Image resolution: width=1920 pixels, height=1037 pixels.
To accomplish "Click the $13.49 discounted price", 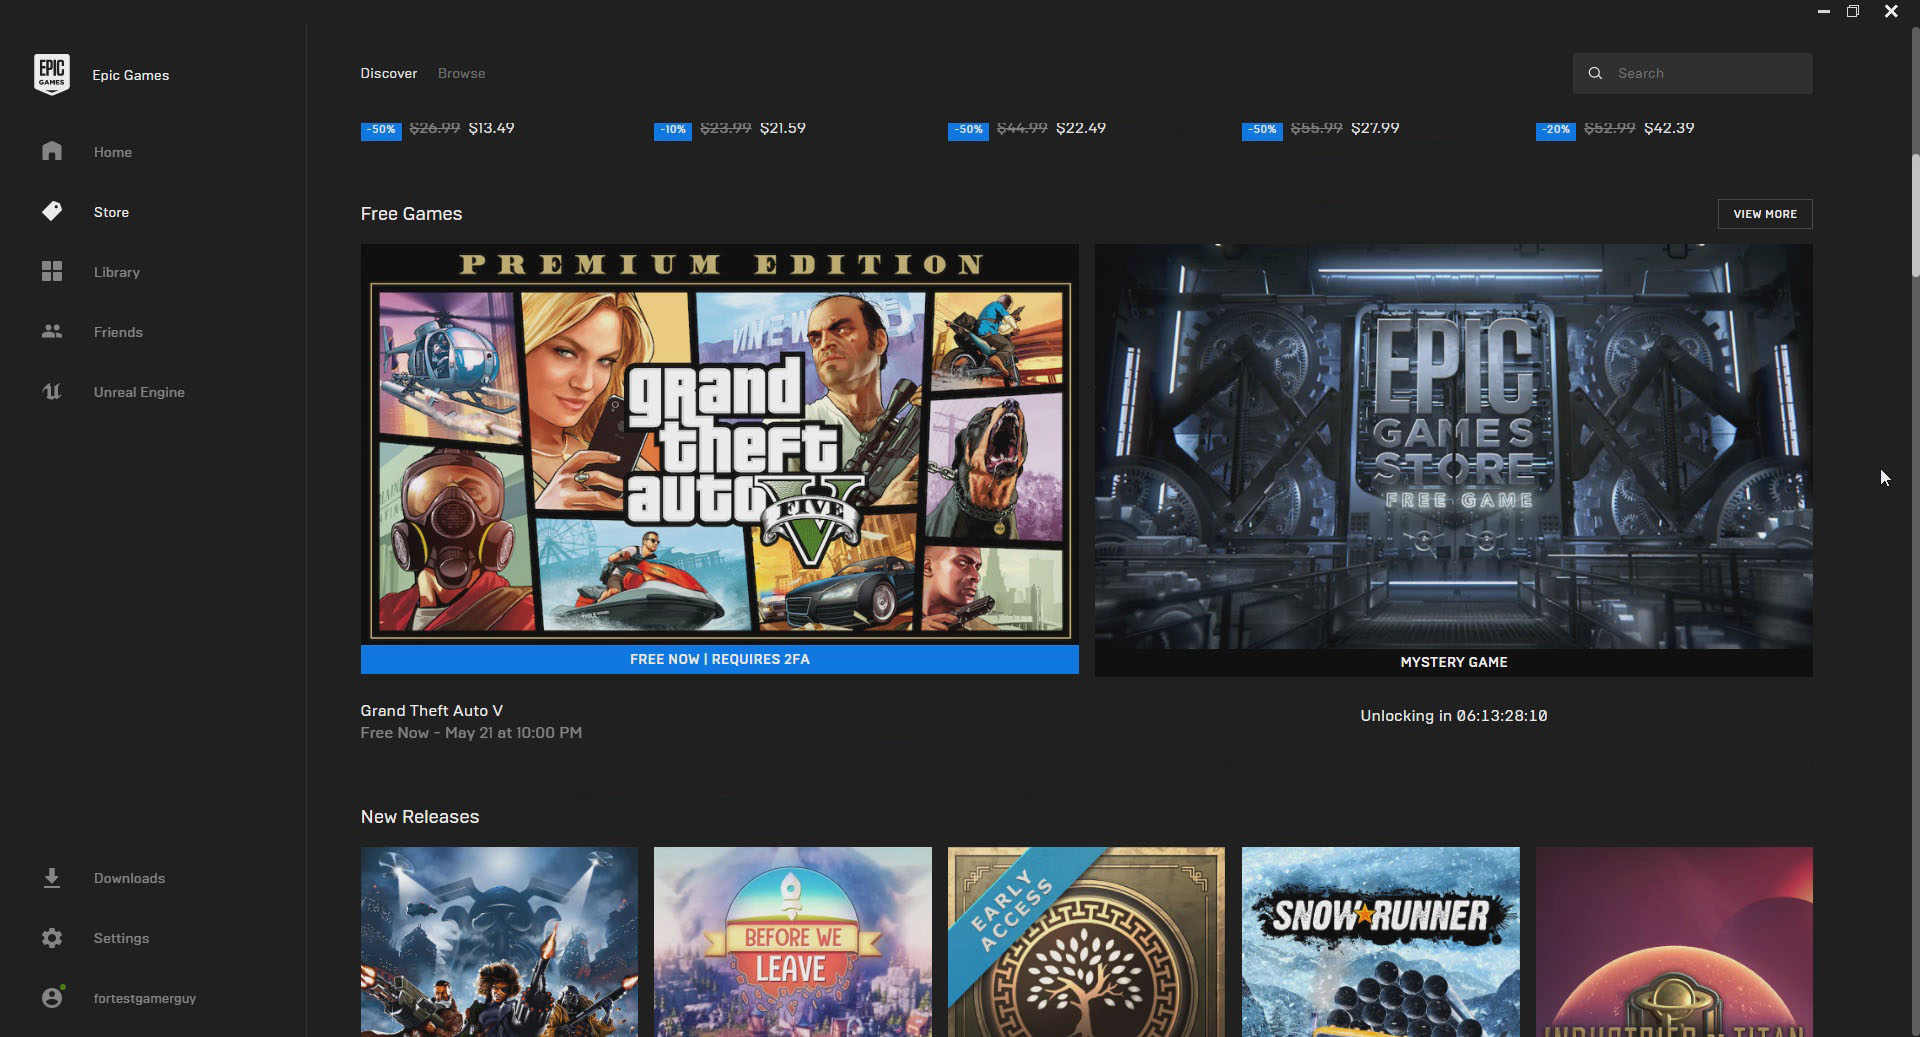I will [x=491, y=128].
